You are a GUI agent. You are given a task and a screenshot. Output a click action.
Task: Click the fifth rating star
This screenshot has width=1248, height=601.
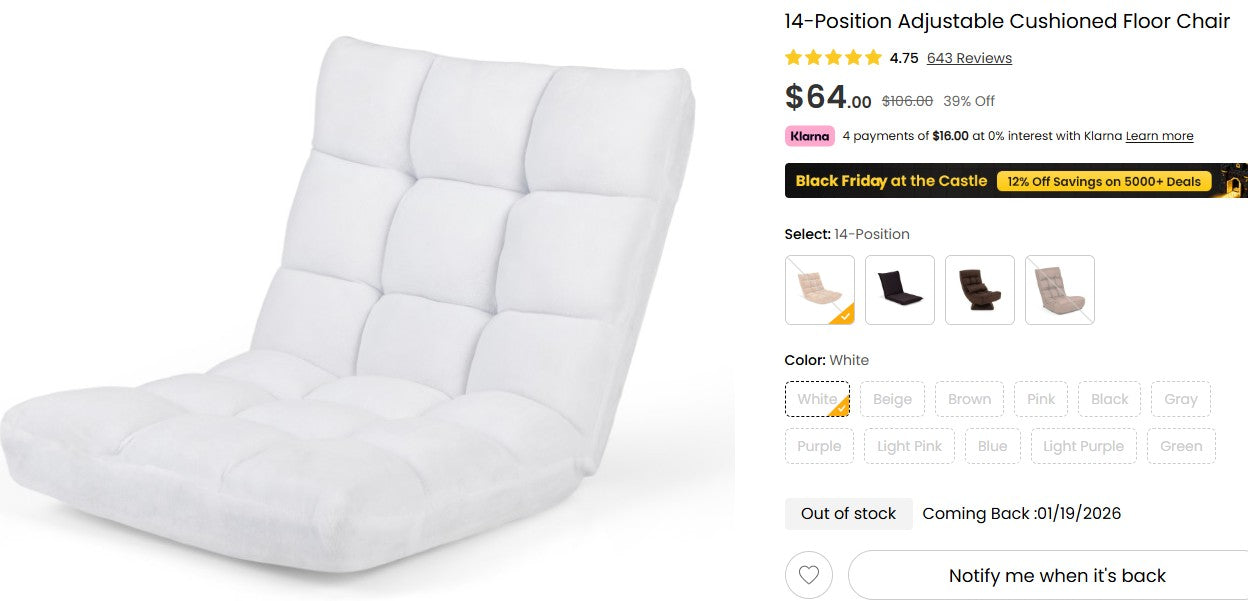coord(873,57)
